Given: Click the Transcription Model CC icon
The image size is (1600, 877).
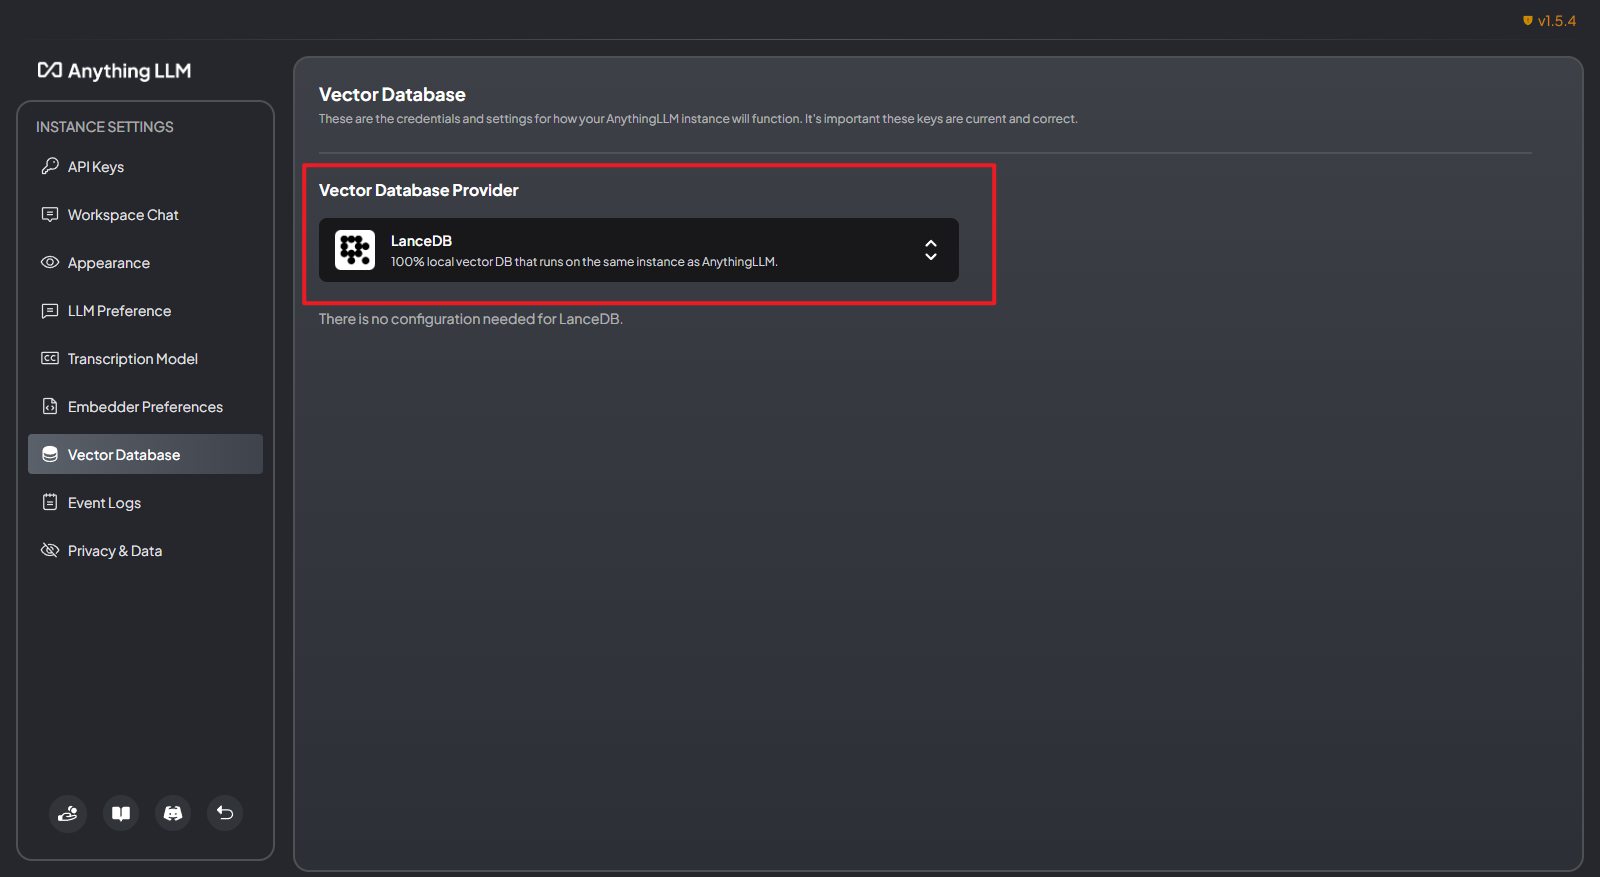Looking at the screenshot, I should (x=50, y=358).
